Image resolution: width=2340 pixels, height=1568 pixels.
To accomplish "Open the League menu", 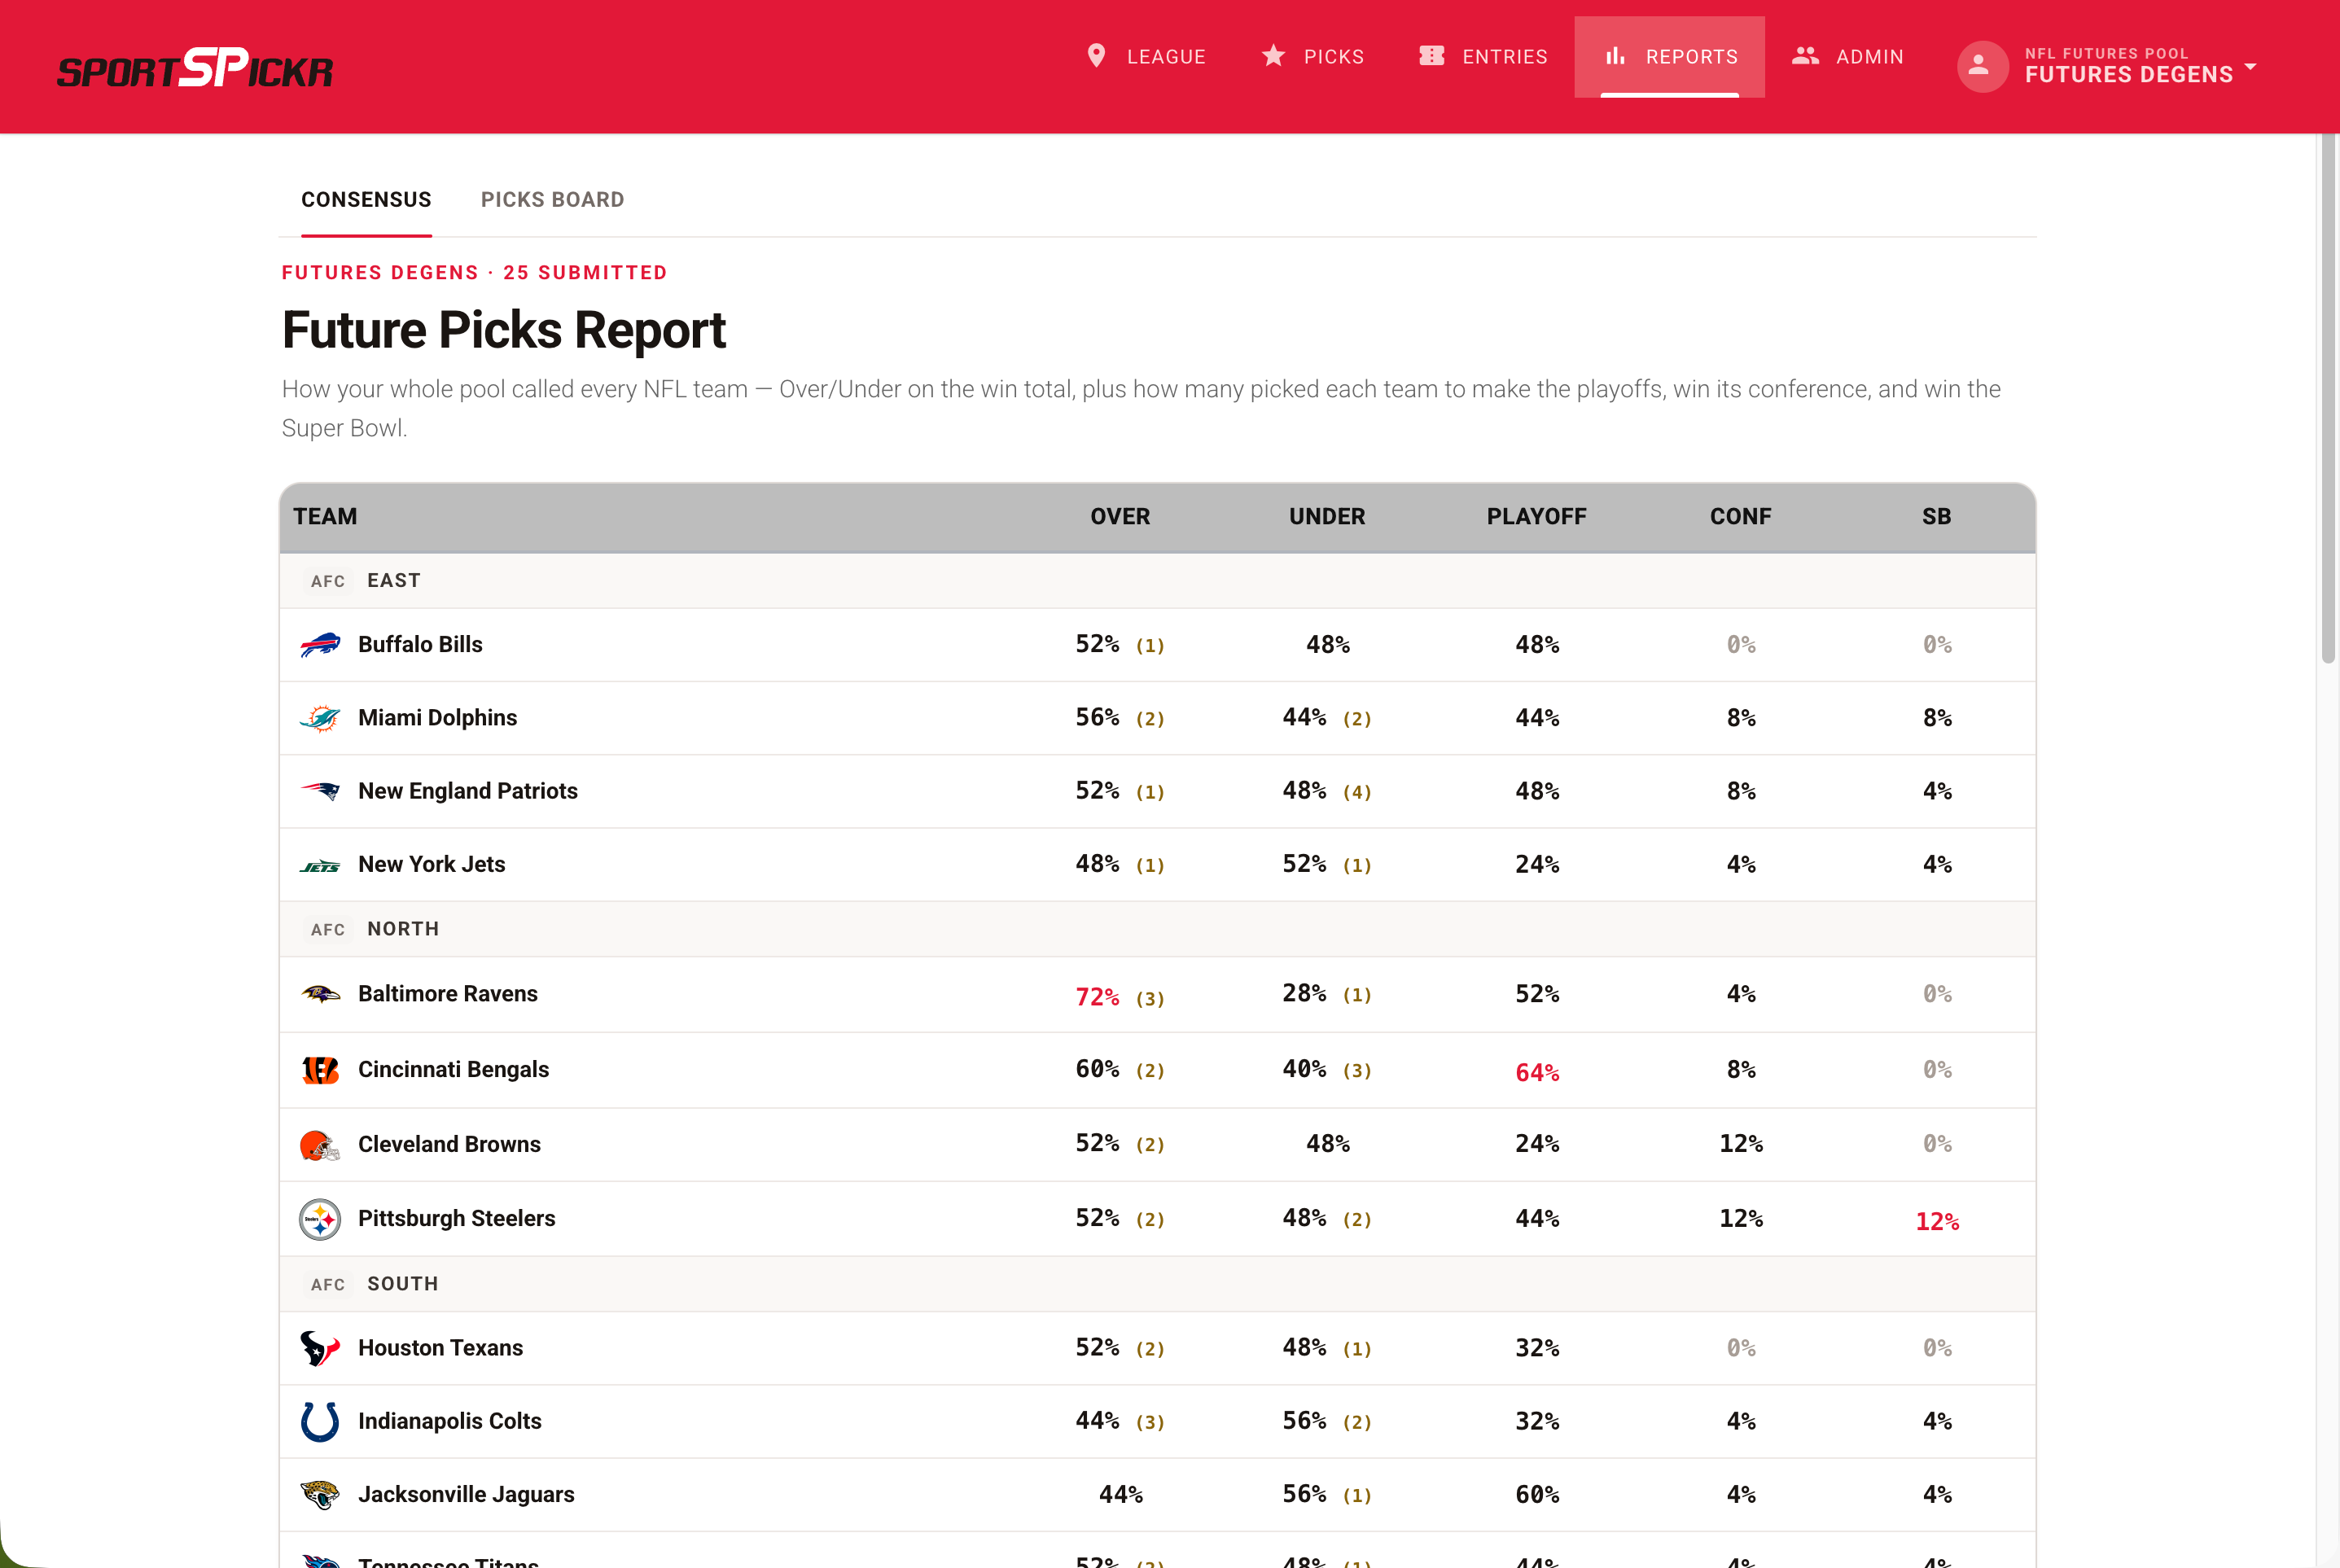I will point(1147,57).
